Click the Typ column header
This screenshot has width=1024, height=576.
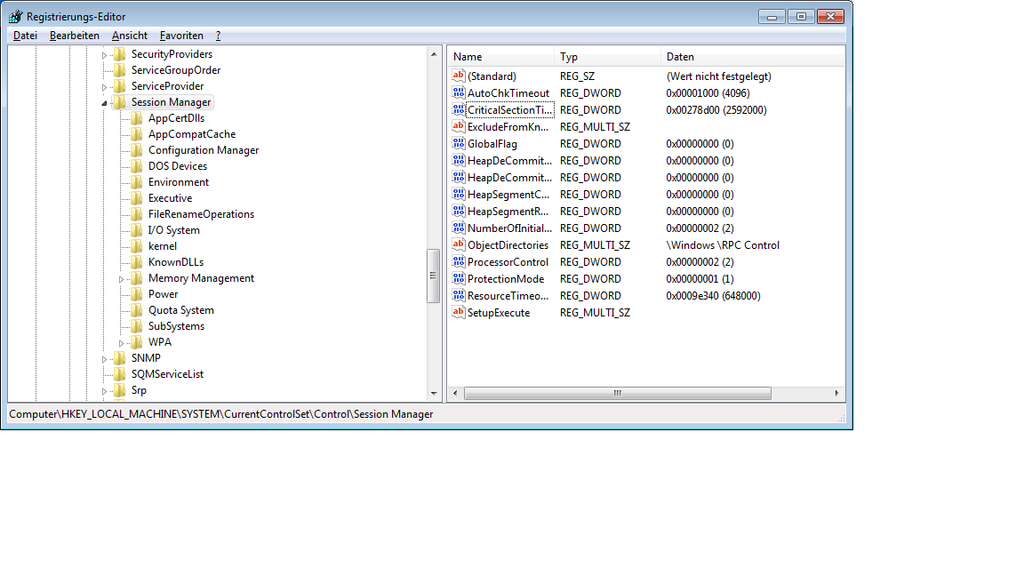607,57
